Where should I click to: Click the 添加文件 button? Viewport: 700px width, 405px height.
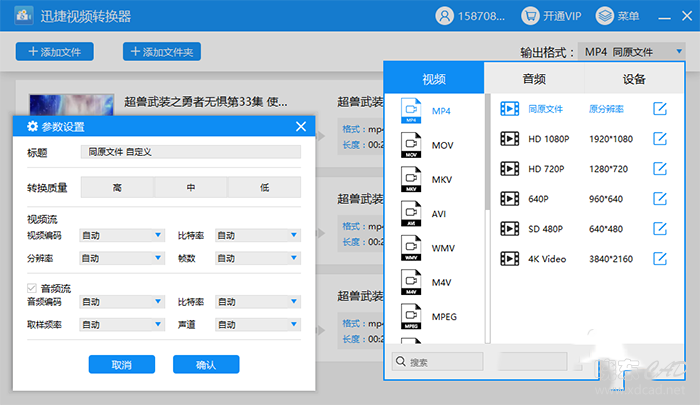tap(54, 51)
